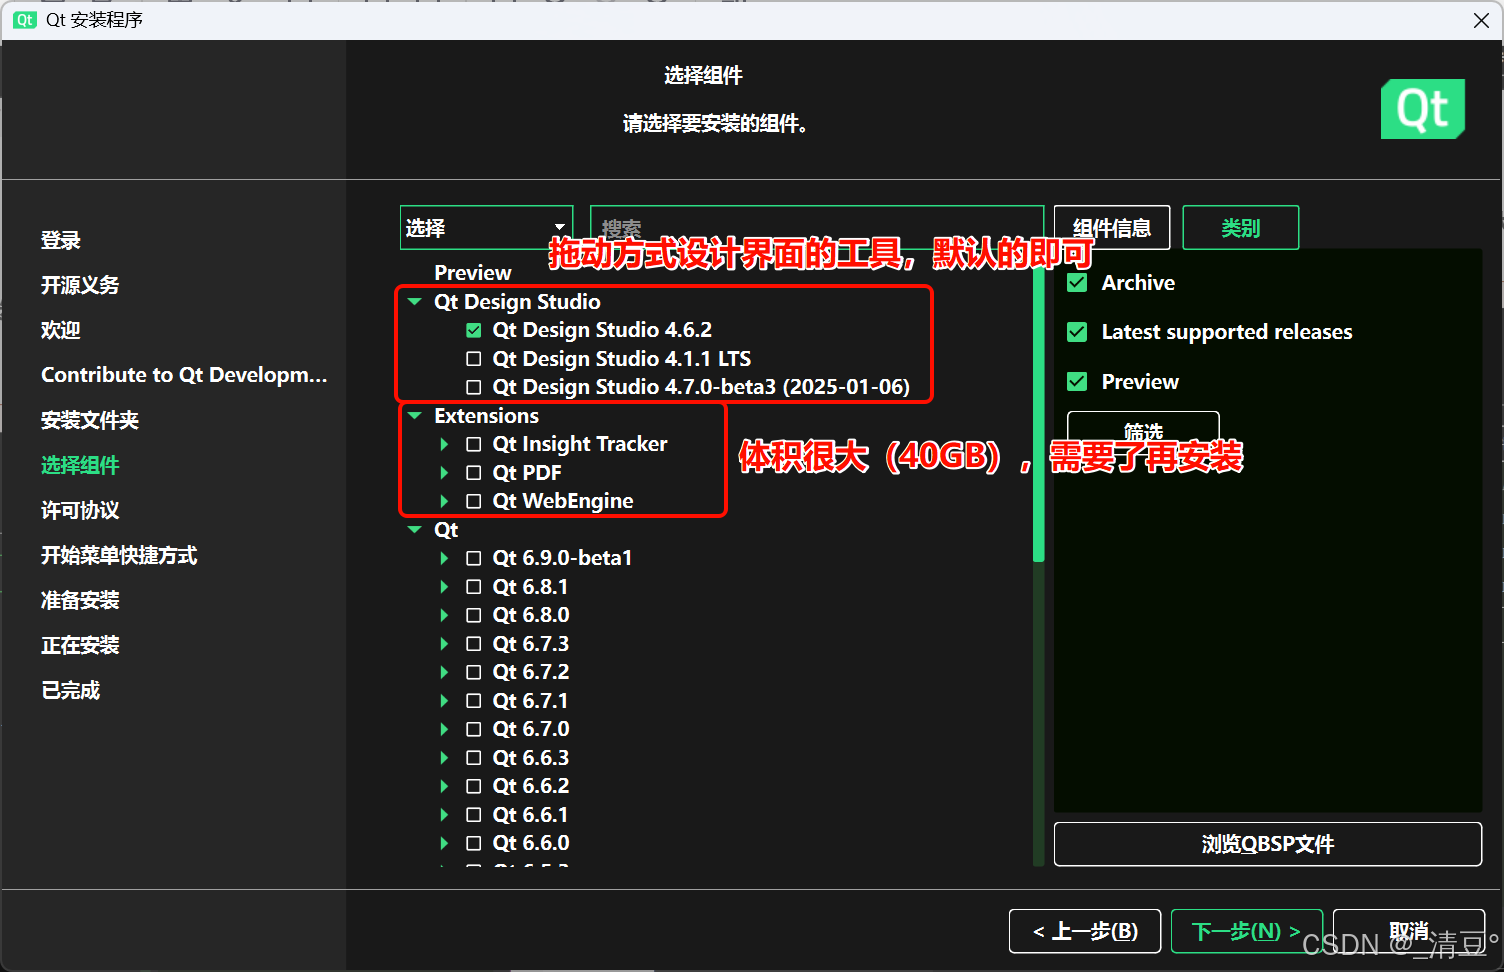Switch to the 类别 tab

coord(1241,228)
